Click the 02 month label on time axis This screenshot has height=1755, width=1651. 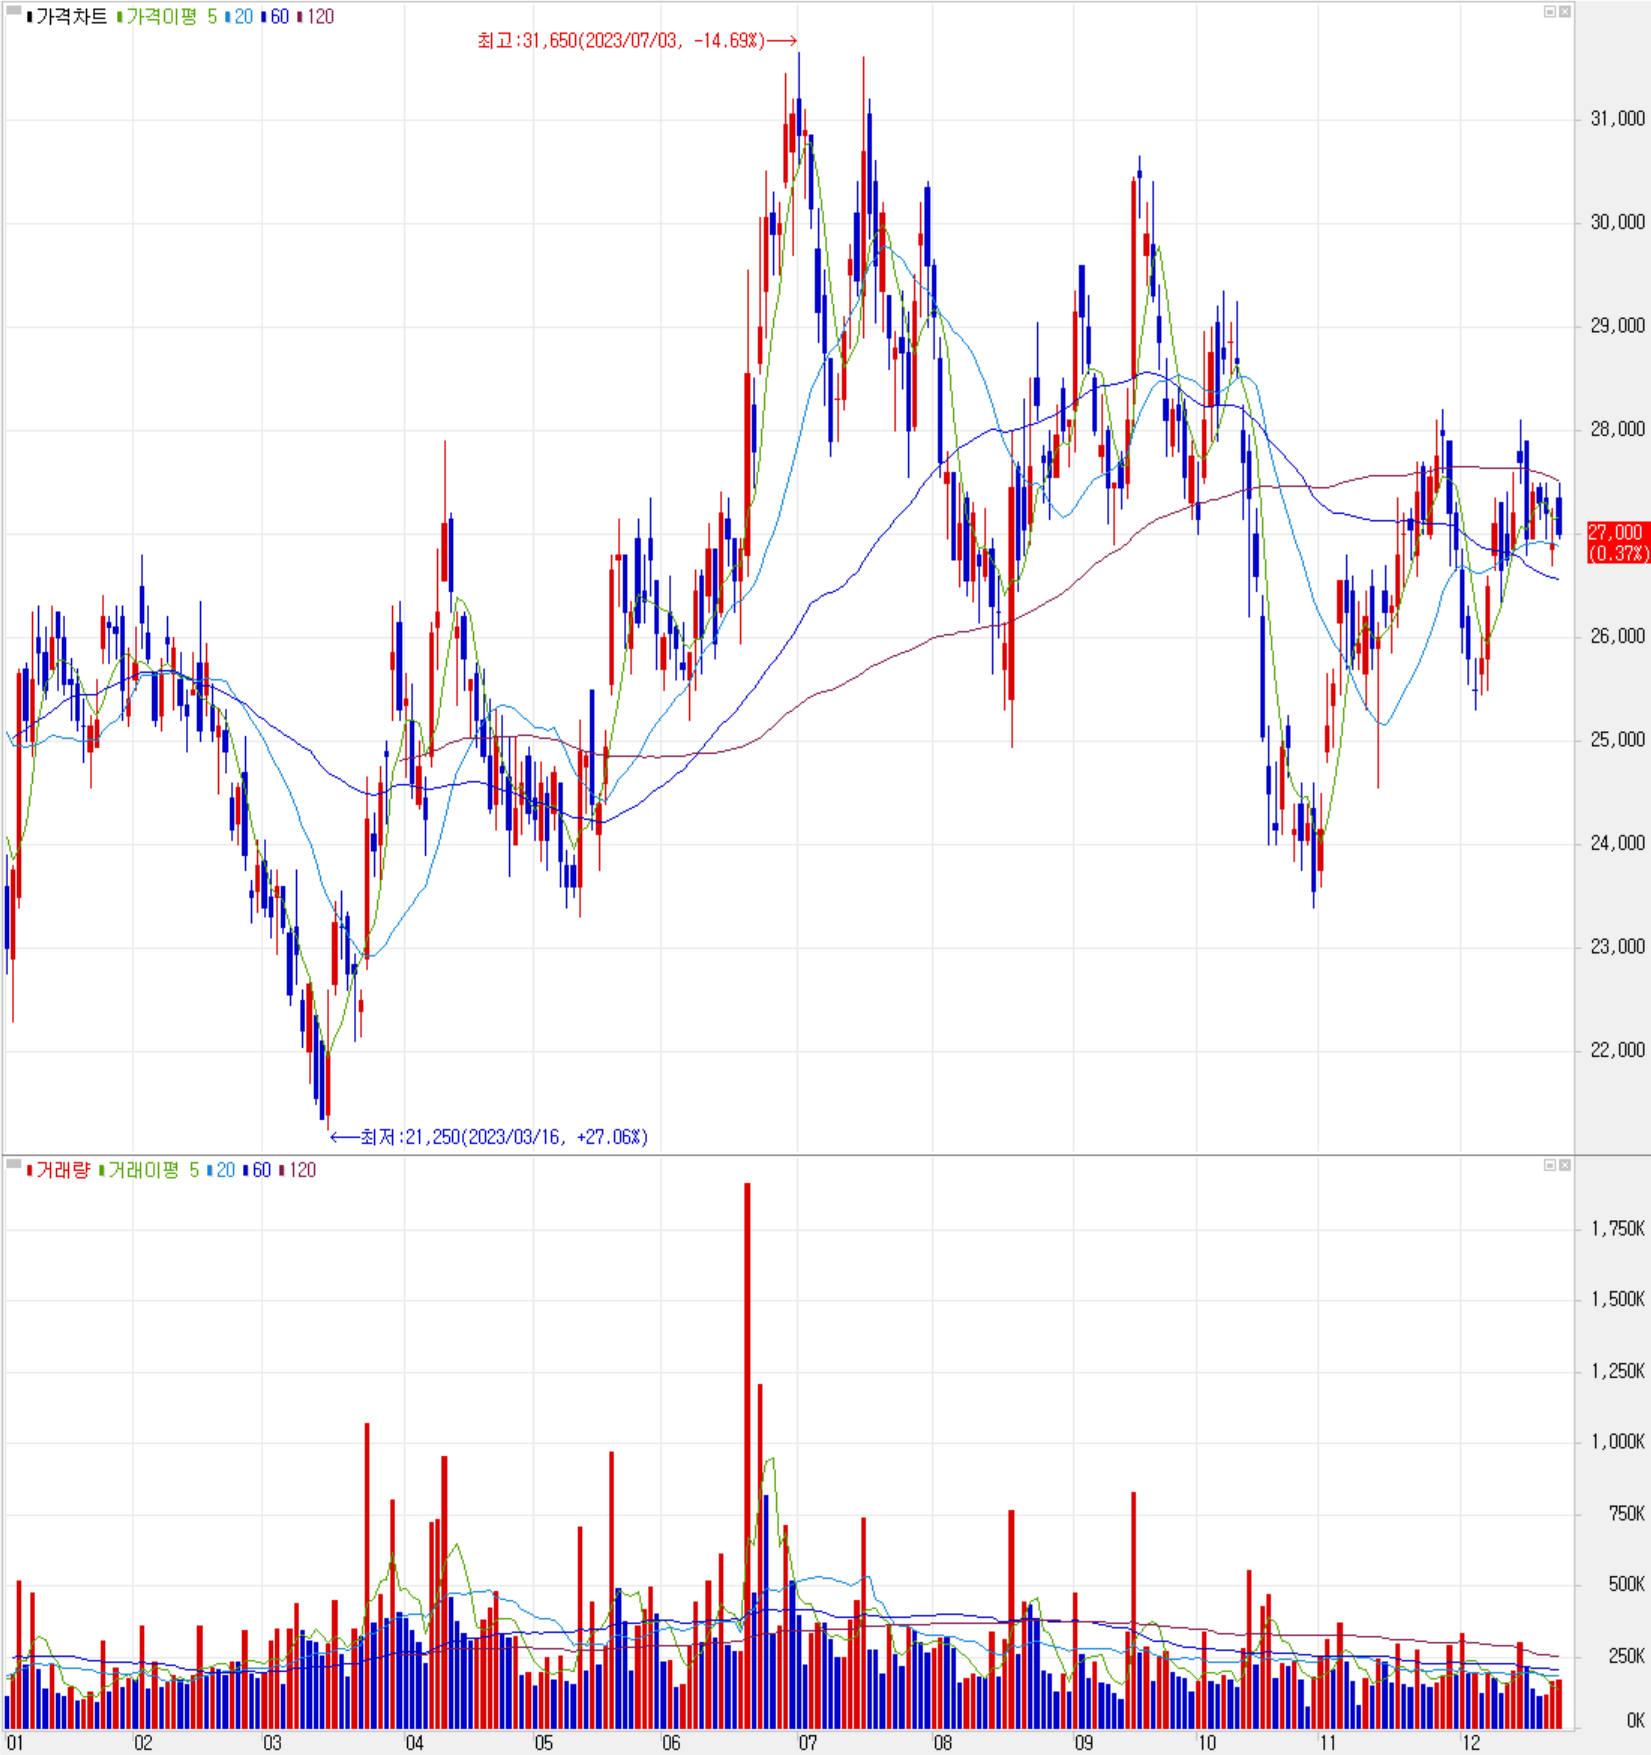[x=143, y=1743]
